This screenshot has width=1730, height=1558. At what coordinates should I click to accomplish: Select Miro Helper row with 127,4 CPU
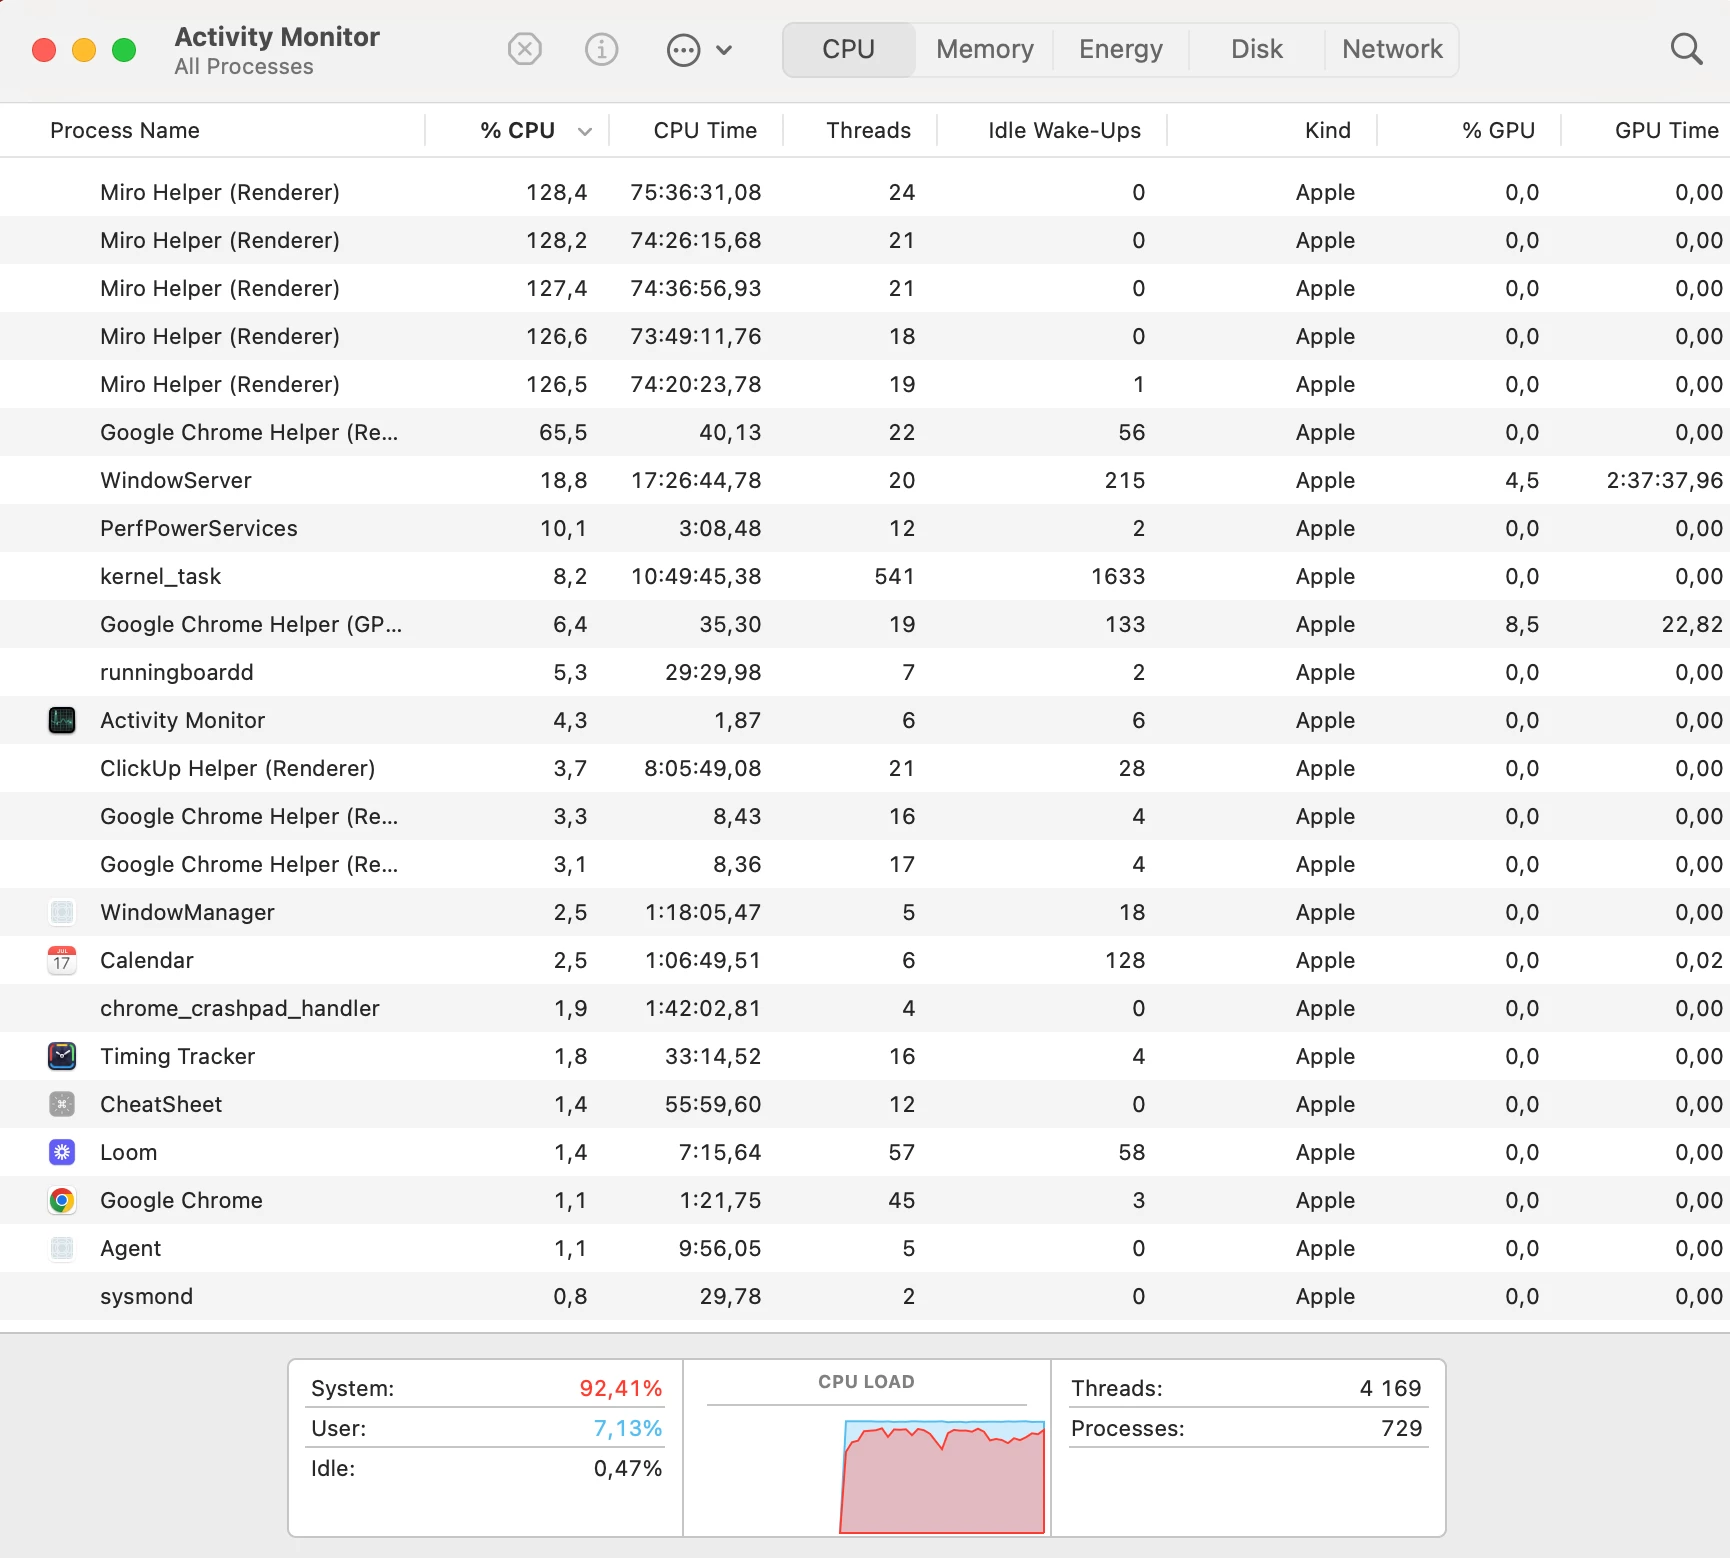point(865,288)
